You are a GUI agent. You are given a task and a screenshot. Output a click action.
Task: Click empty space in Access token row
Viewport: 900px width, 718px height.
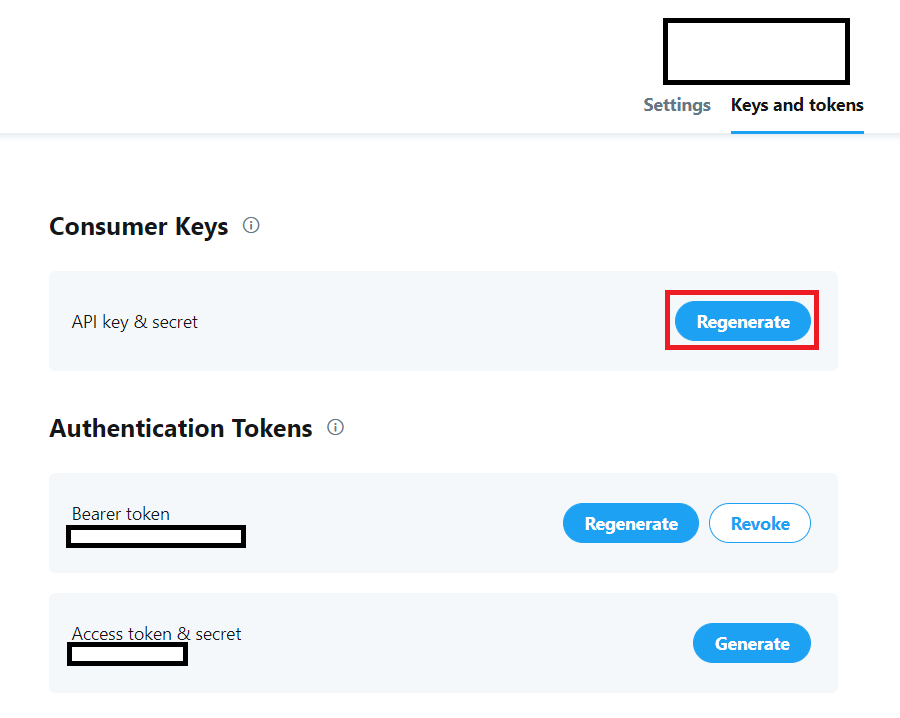point(459,643)
